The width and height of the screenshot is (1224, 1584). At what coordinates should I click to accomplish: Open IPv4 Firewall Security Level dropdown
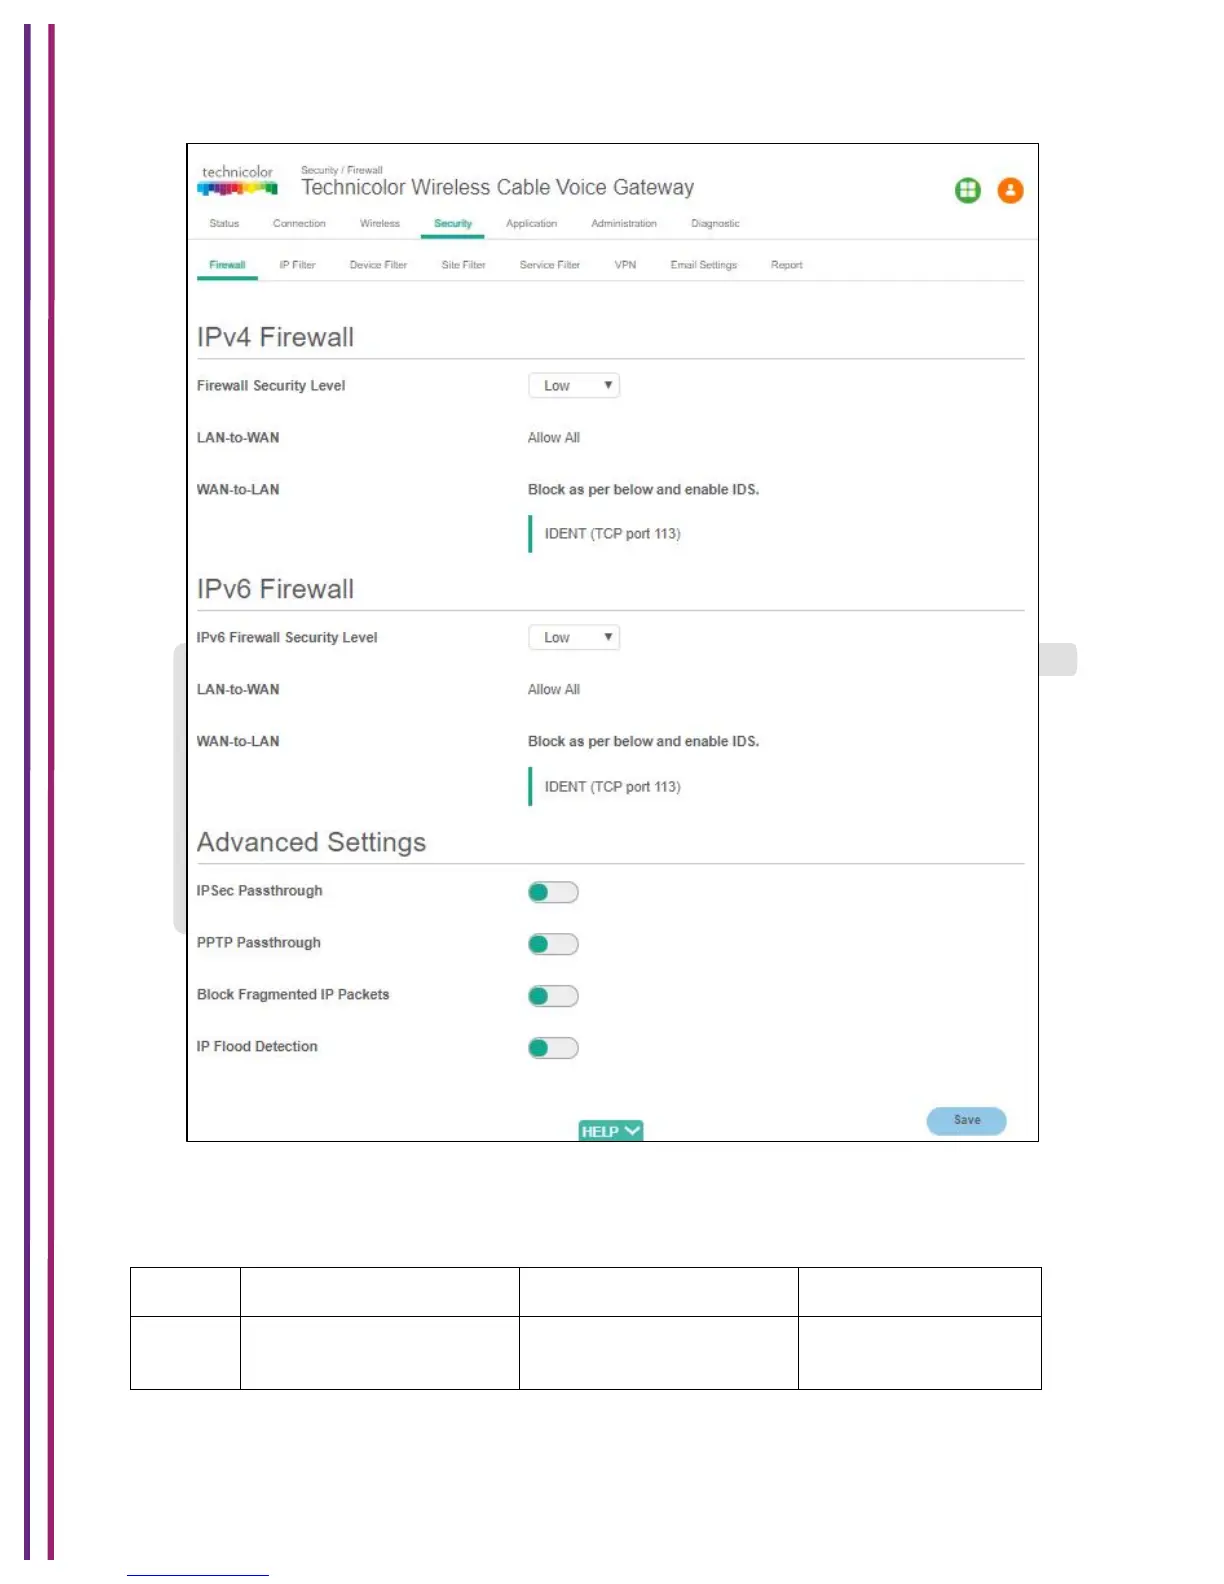pos(574,386)
